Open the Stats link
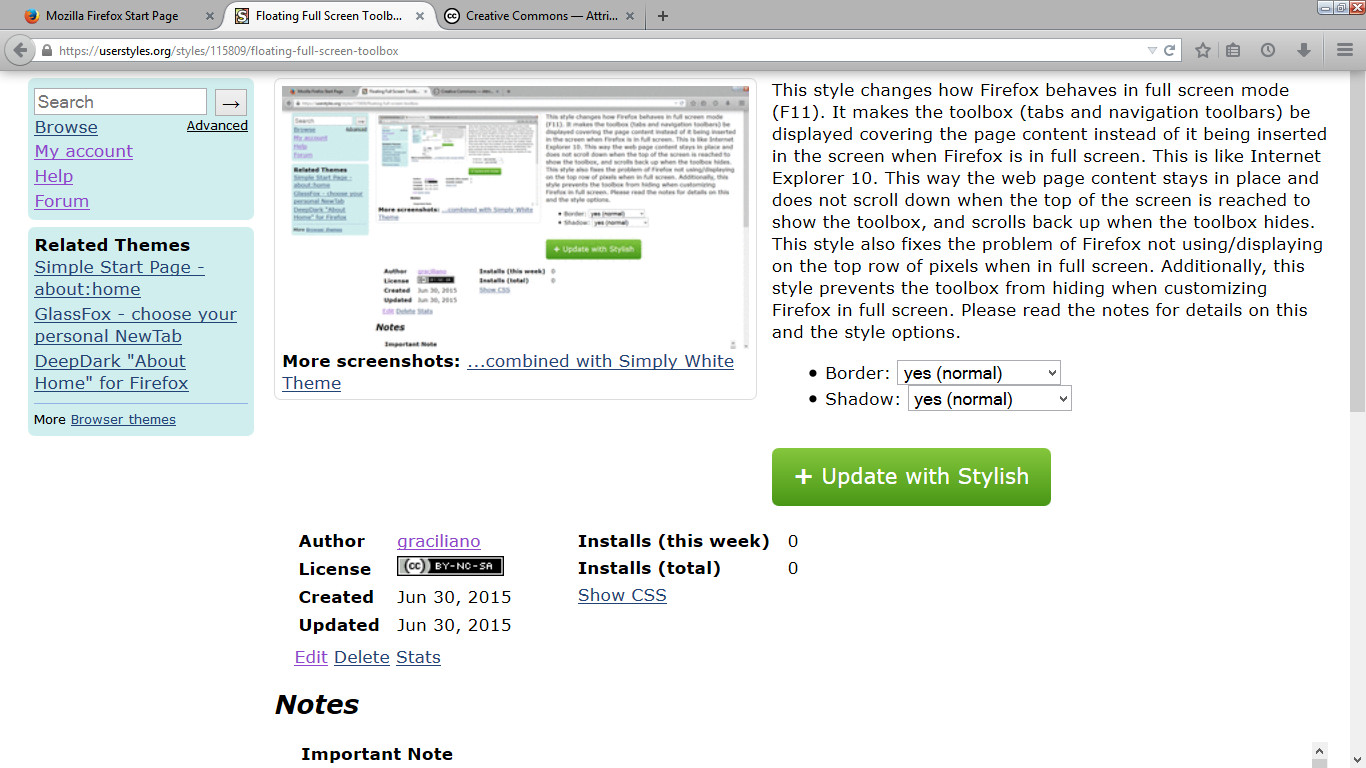The height and width of the screenshot is (768, 1366). (418, 657)
